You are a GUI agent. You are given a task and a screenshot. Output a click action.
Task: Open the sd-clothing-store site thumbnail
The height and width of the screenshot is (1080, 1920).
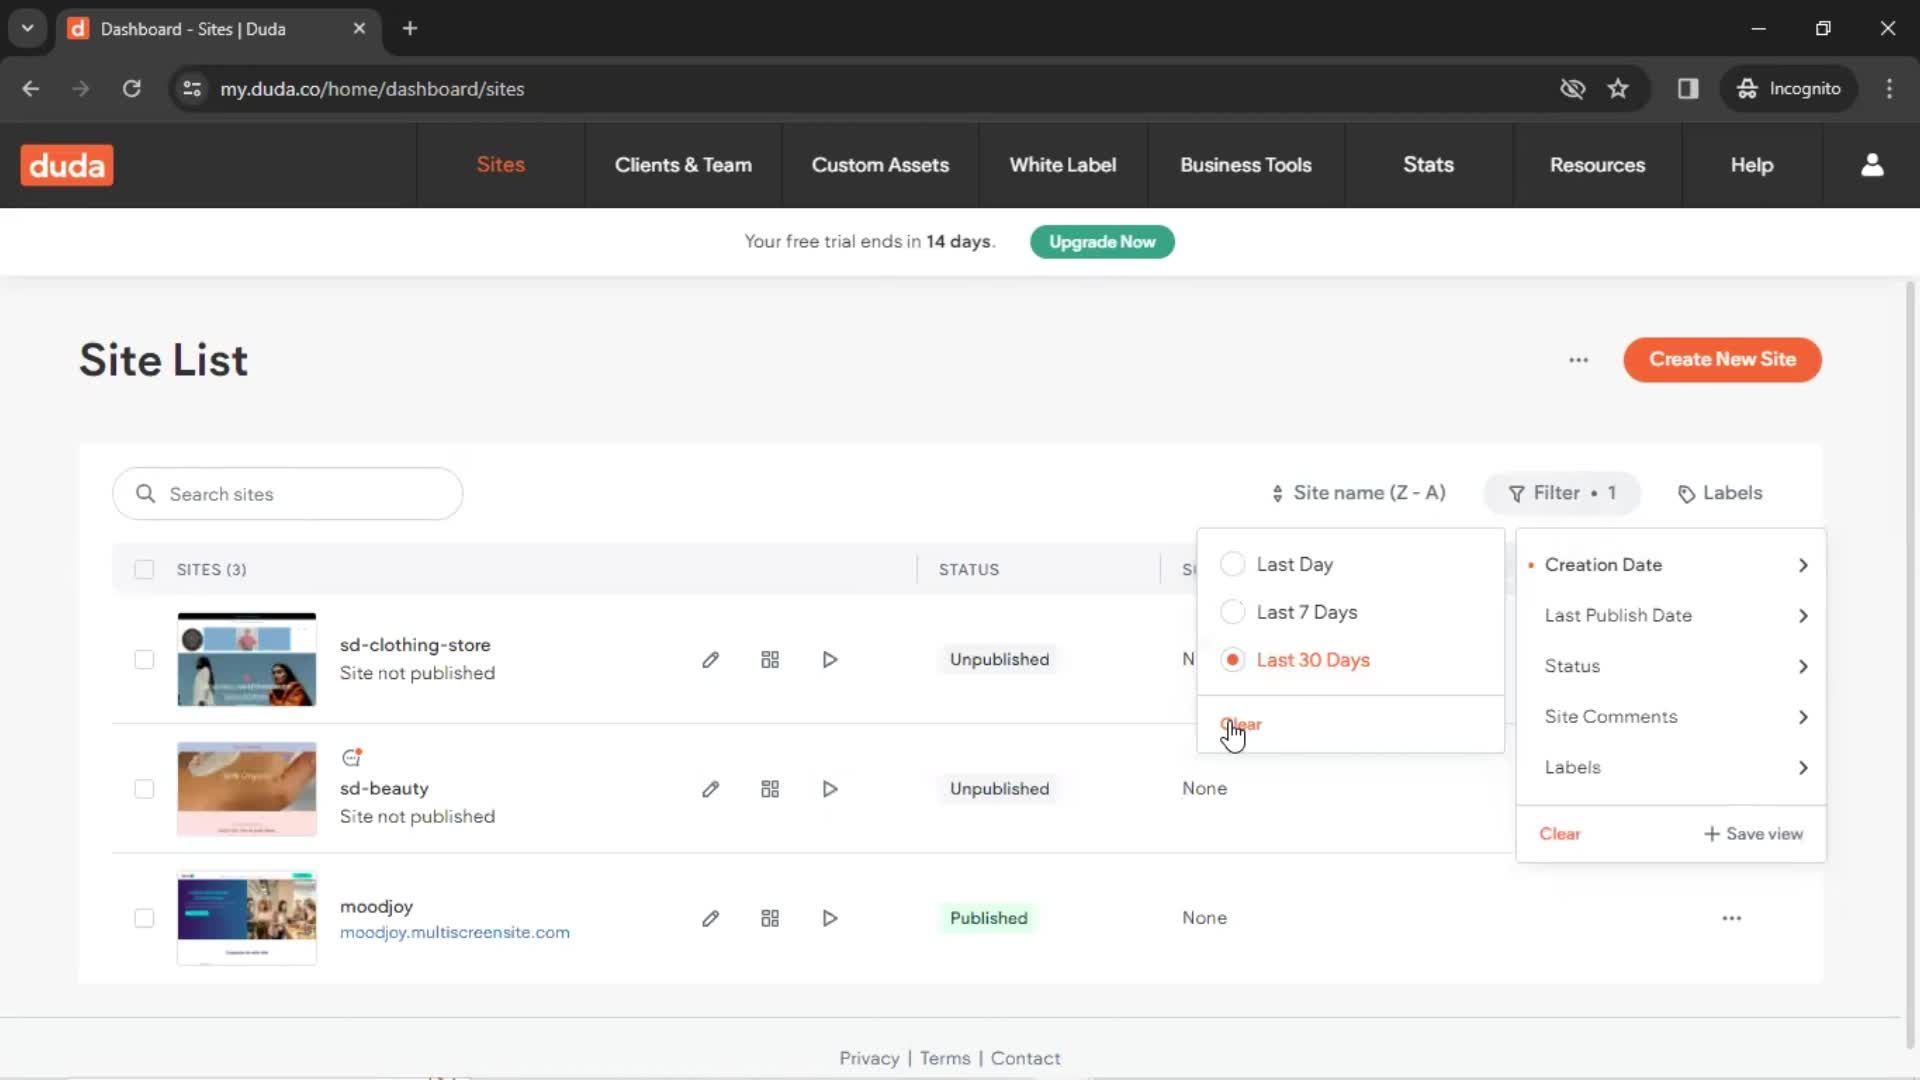[247, 660]
